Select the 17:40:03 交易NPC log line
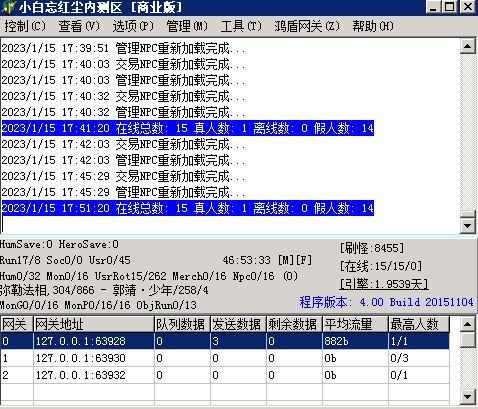478x409 pixels. tap(123, 64)
